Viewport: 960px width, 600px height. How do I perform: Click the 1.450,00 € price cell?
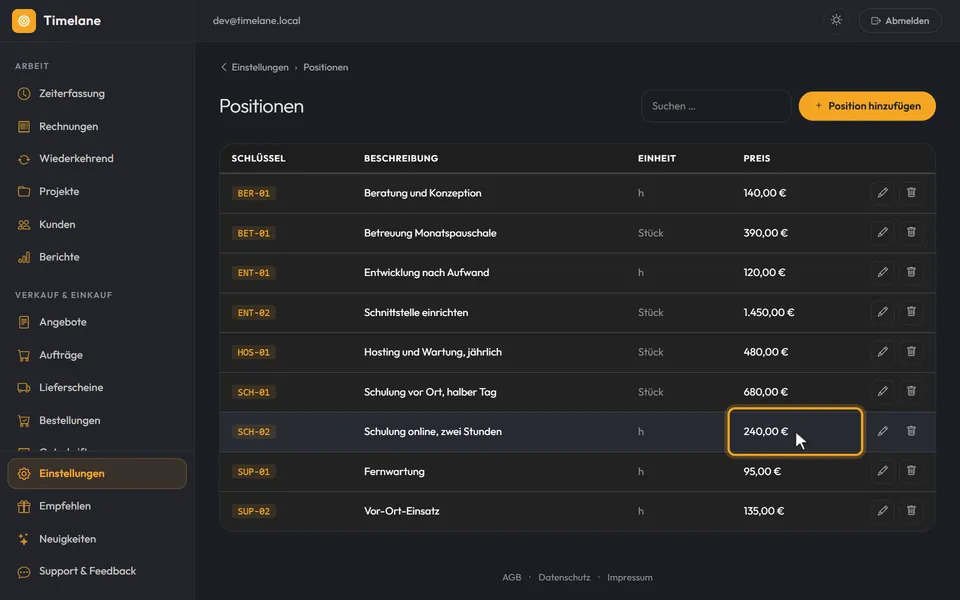coord(769,312)
